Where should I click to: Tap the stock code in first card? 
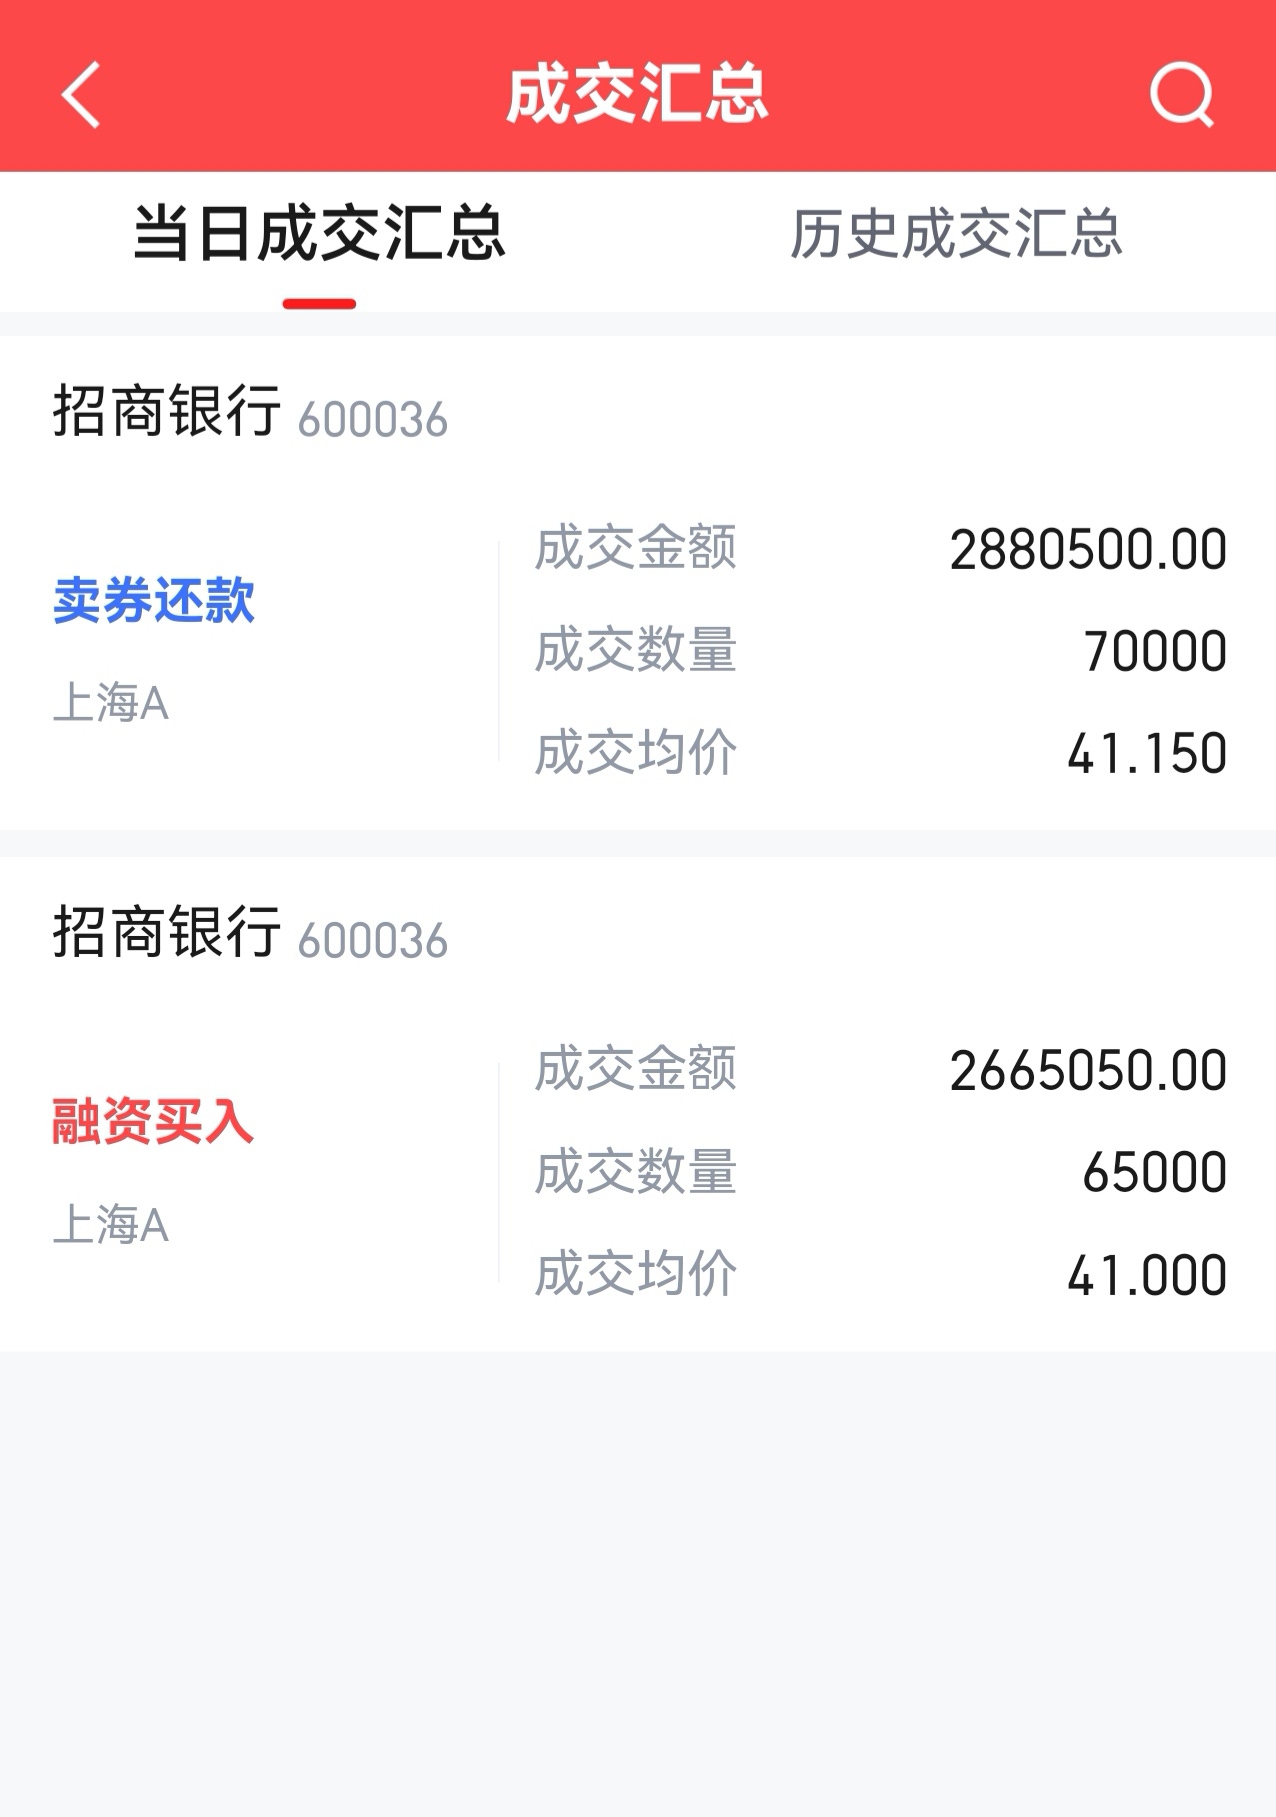pyautogui.click(x=373, y=420)
